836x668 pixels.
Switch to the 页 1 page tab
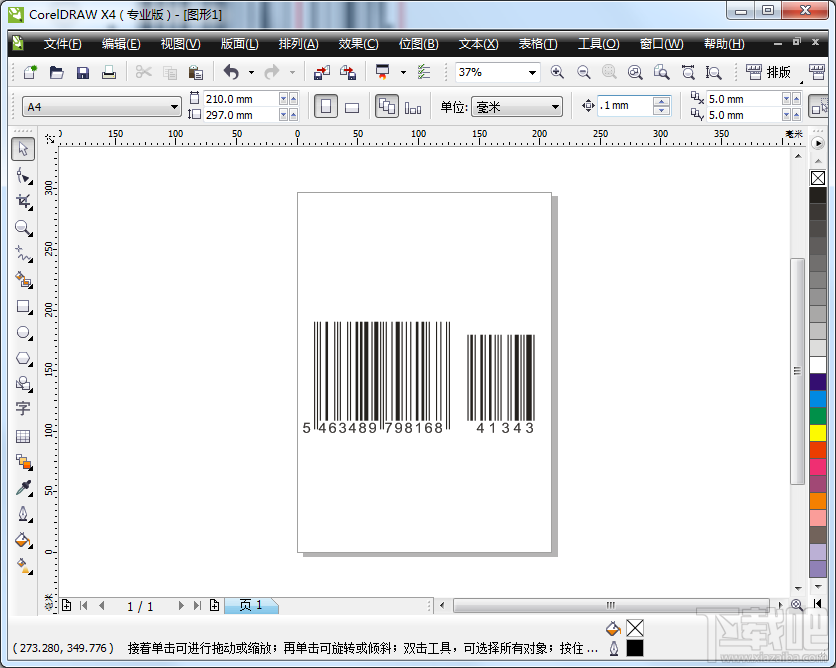point(251,606)
